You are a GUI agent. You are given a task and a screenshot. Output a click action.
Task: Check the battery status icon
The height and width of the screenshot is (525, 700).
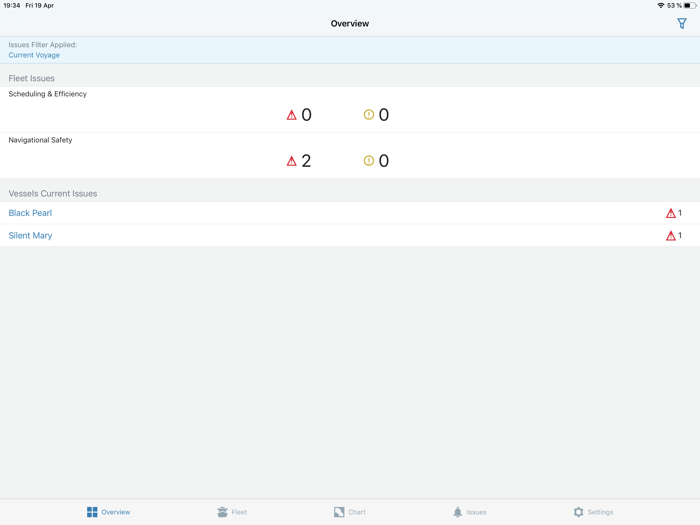pos(690,5)
